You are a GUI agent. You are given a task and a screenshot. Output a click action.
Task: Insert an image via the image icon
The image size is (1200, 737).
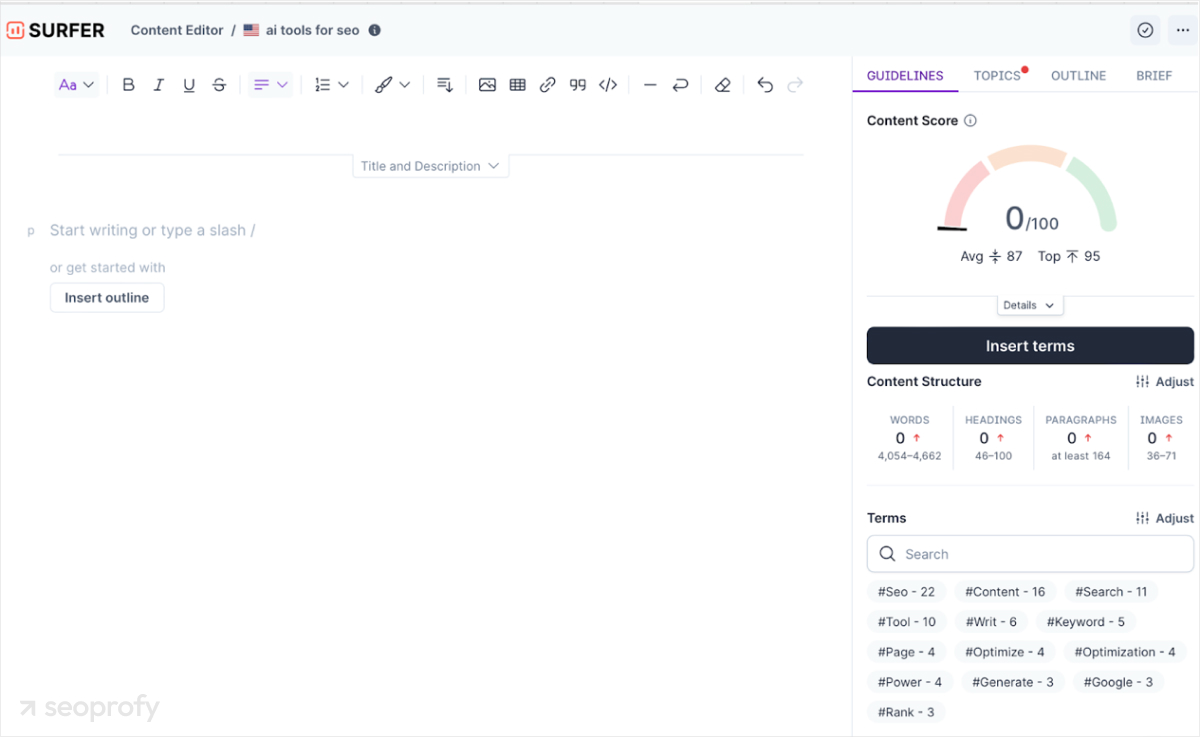pyautogui.click(x=487, y=85)
